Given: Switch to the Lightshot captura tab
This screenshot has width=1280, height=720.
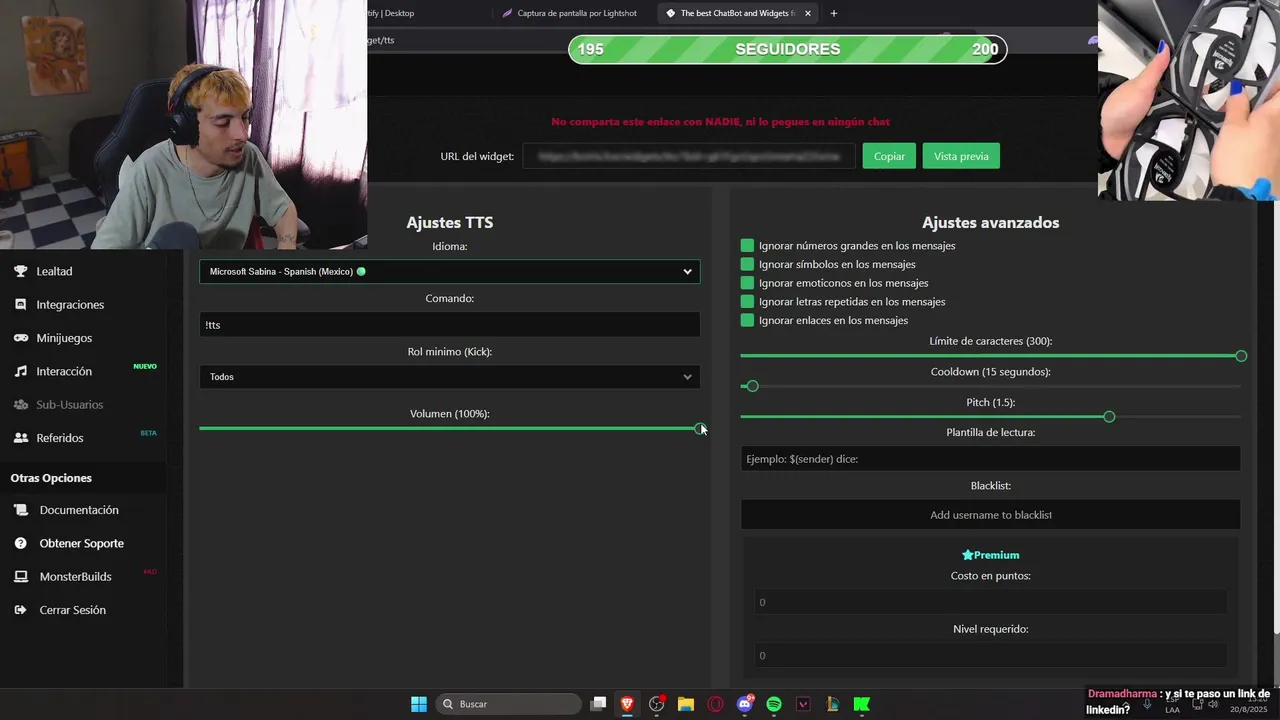Looking at the screenshot, I should (x=571, y=13).
